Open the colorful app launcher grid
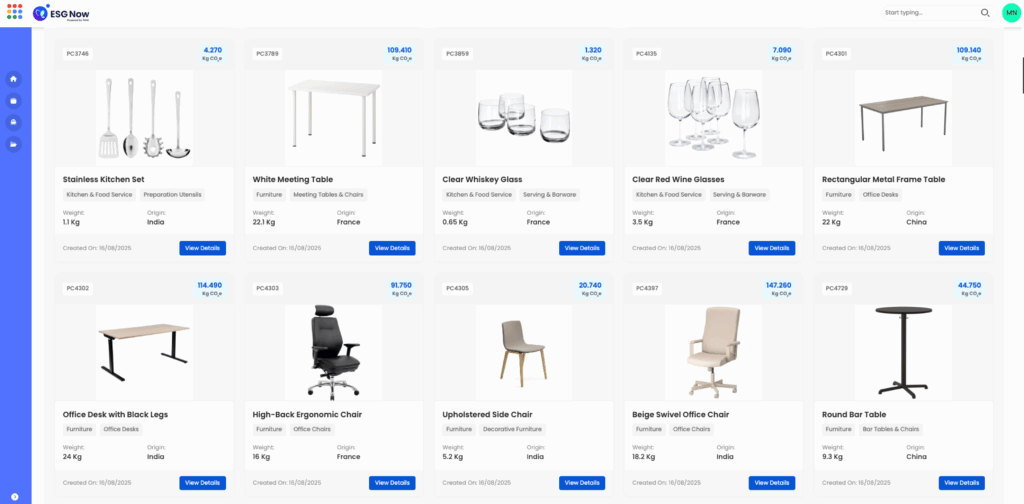Screen dimensions: 1024x504 pos(14,12)
